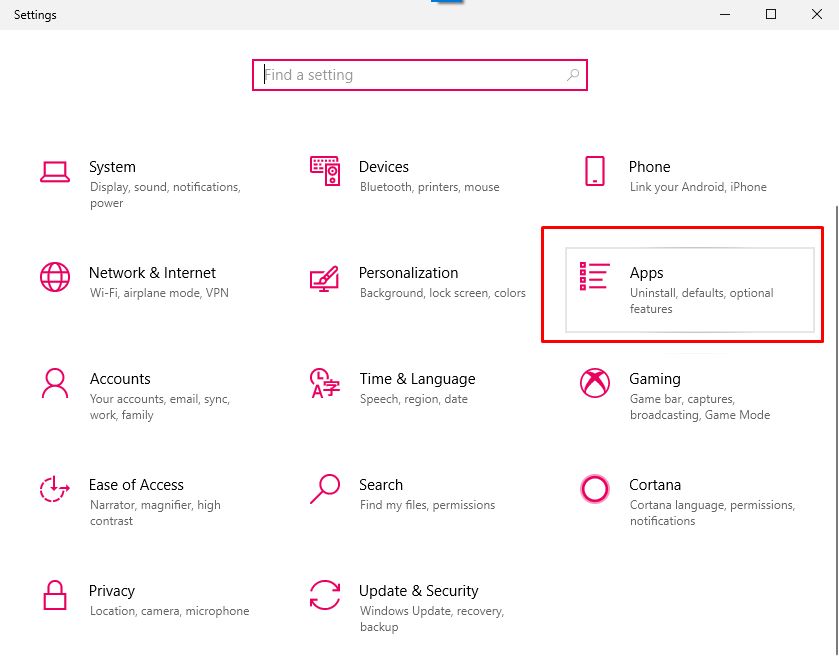Minimize the Settings window

coord(725,14)
